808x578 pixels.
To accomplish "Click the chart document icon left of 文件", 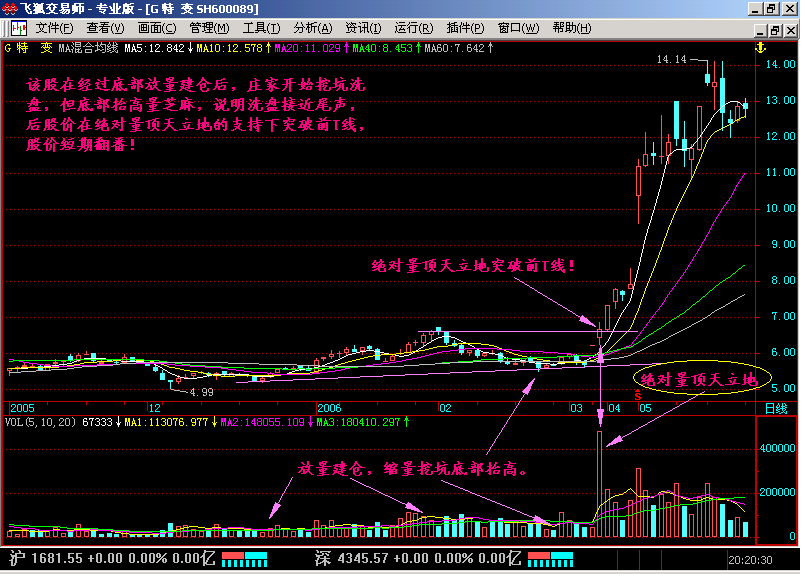I will tap(18, 27).
